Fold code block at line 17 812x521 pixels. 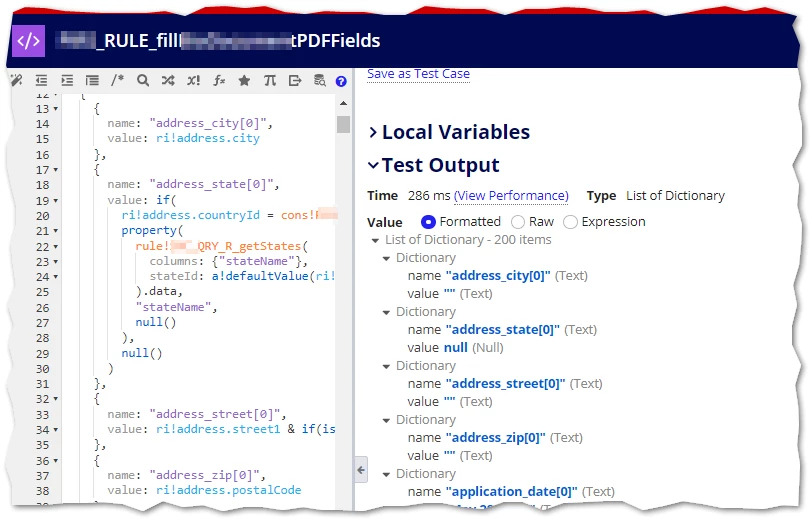55,170
